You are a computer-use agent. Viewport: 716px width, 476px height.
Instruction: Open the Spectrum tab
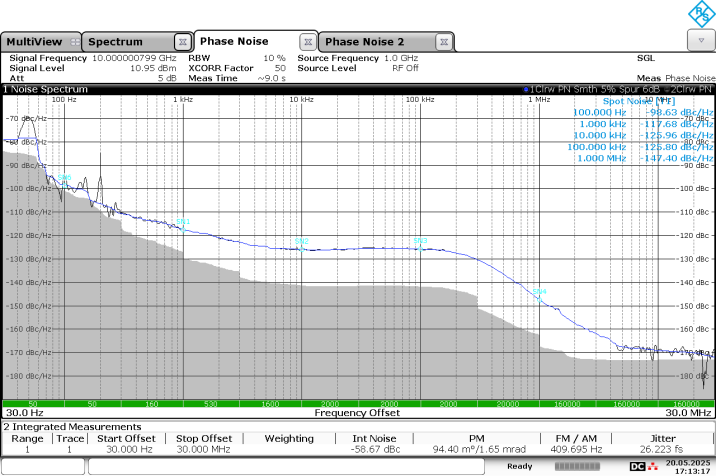[117, 42]
